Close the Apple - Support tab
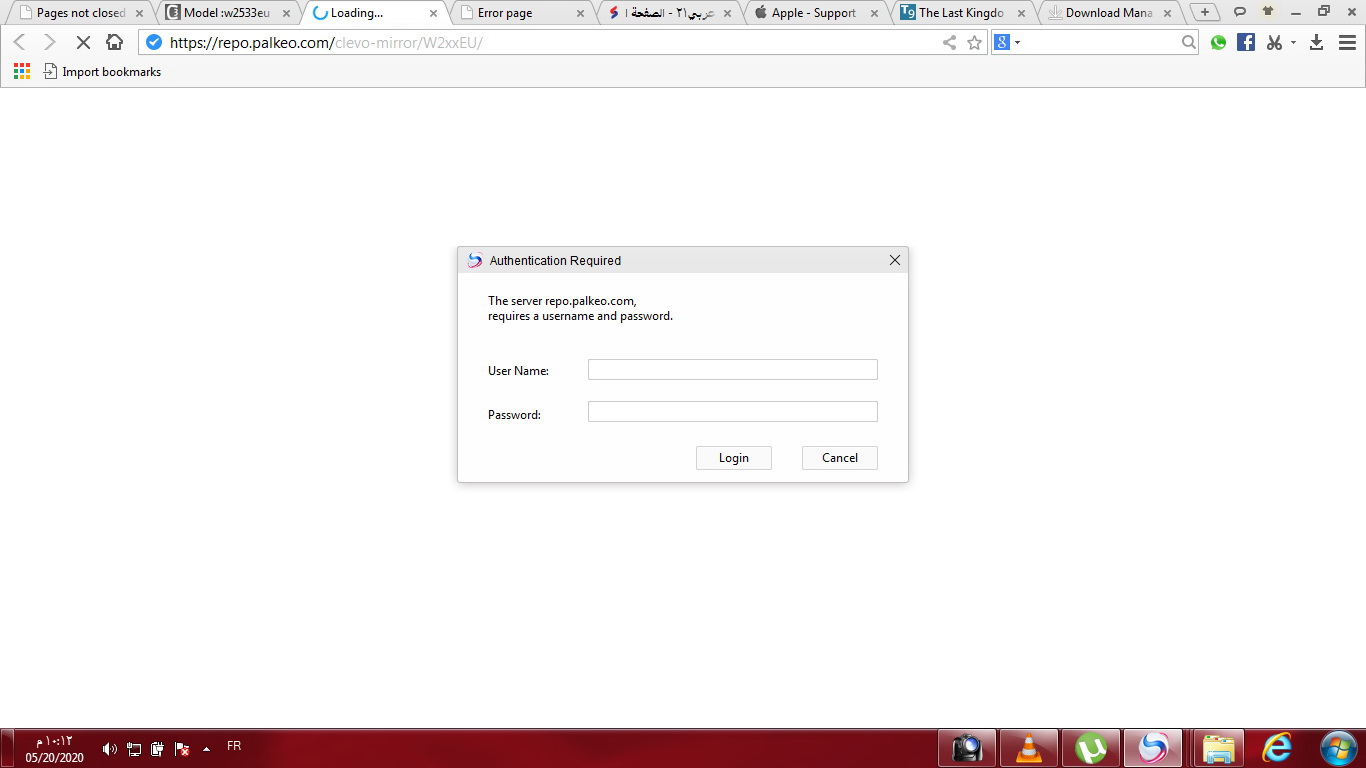This screenshot has height=768, width=1366. [874, 13]
